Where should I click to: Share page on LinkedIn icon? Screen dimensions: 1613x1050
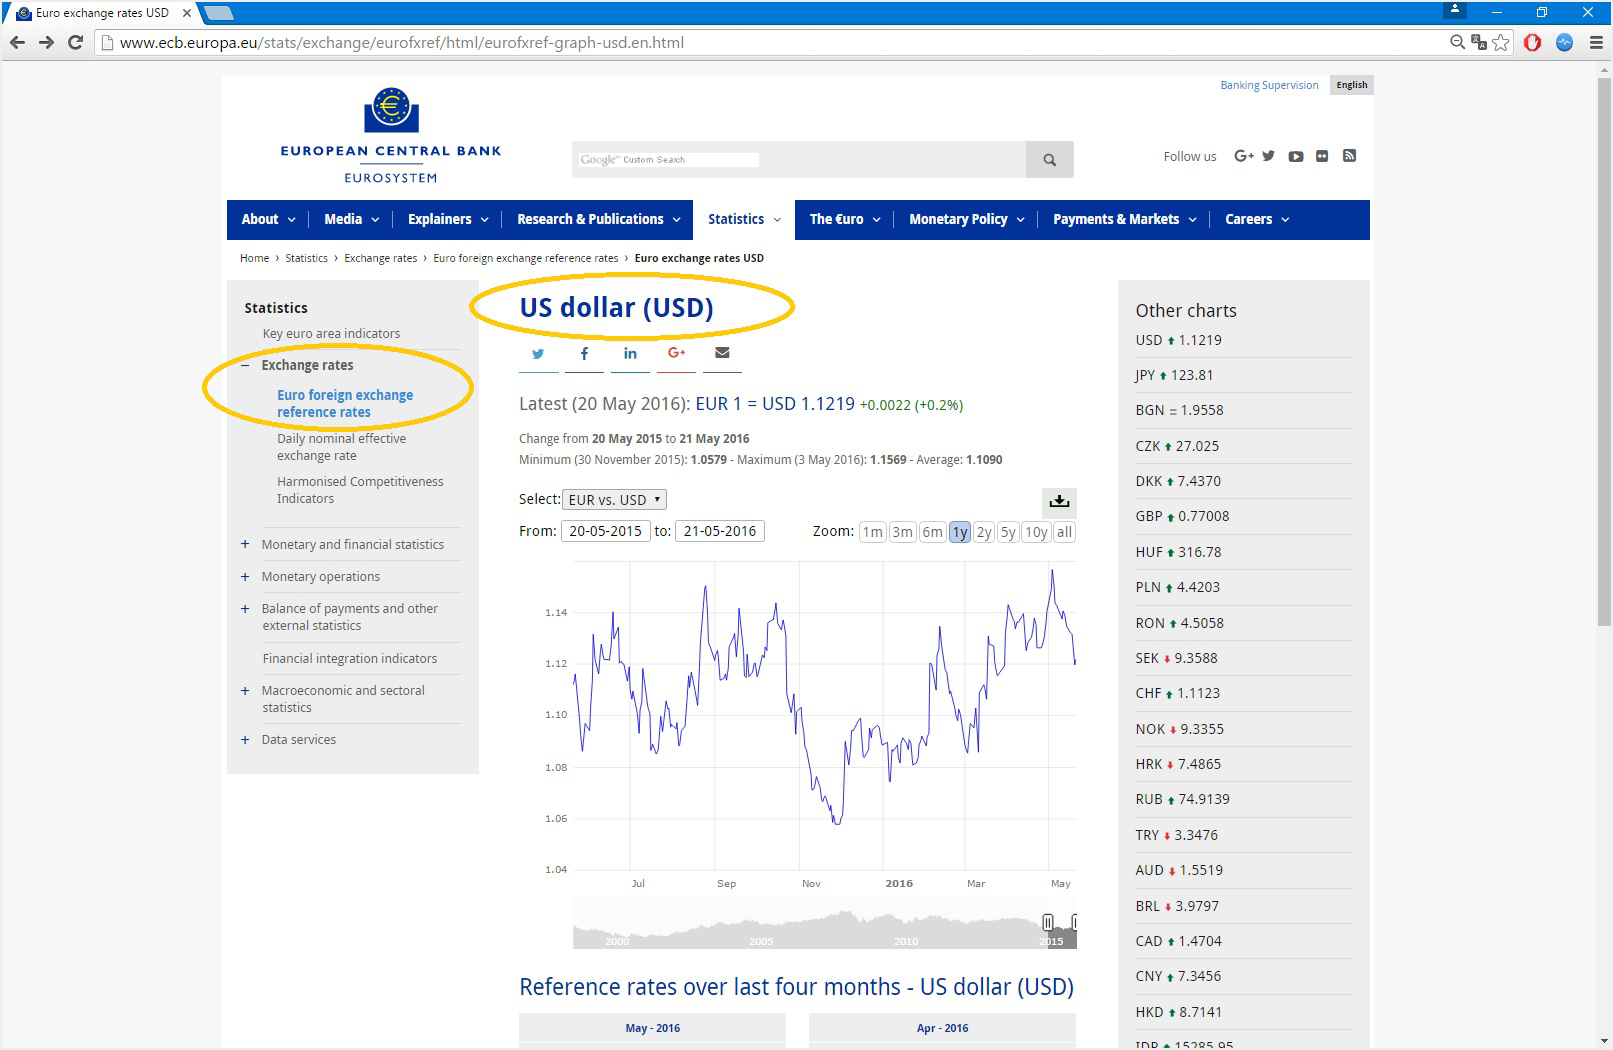click(x=630, y=354)
